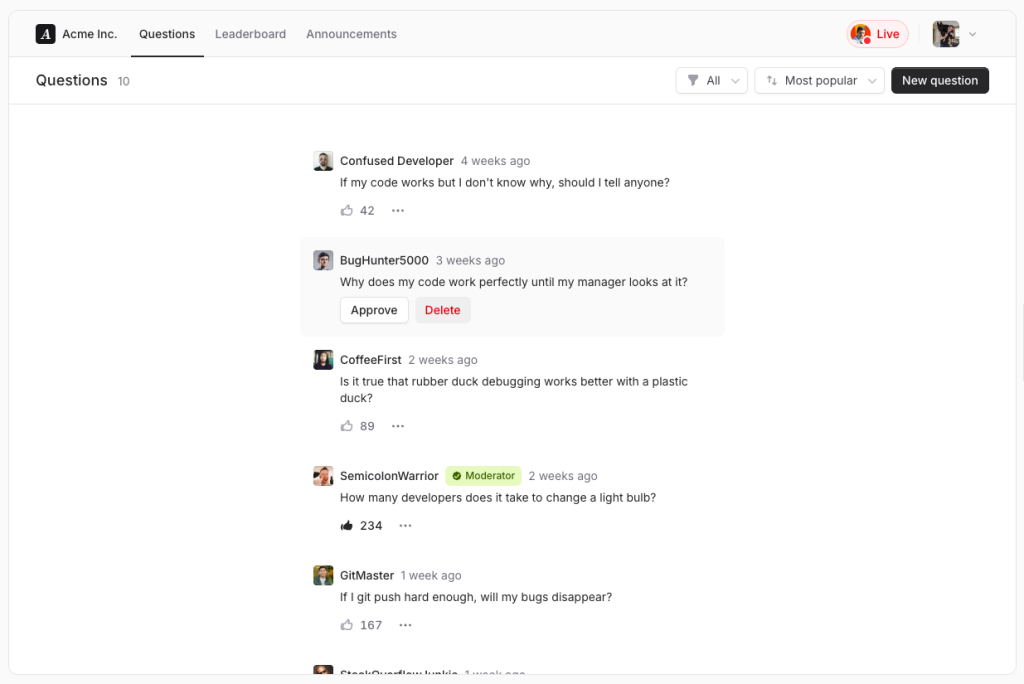The width and height of the screenshot is (1024, 684).
Task: Click the Acme Inc. logo icon
Action: (45, 33)
